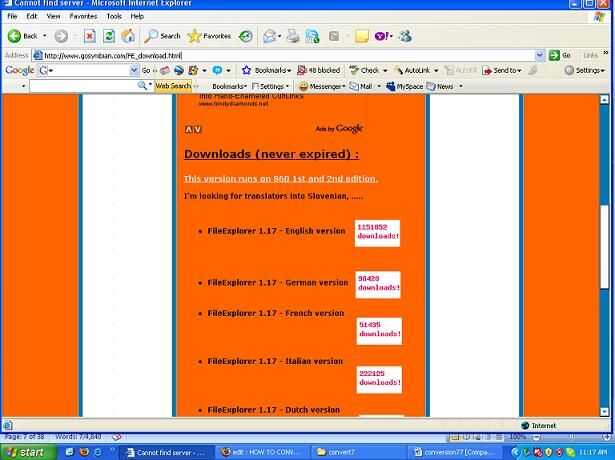Click the Links toolbar label

click(x=590, y=55)
